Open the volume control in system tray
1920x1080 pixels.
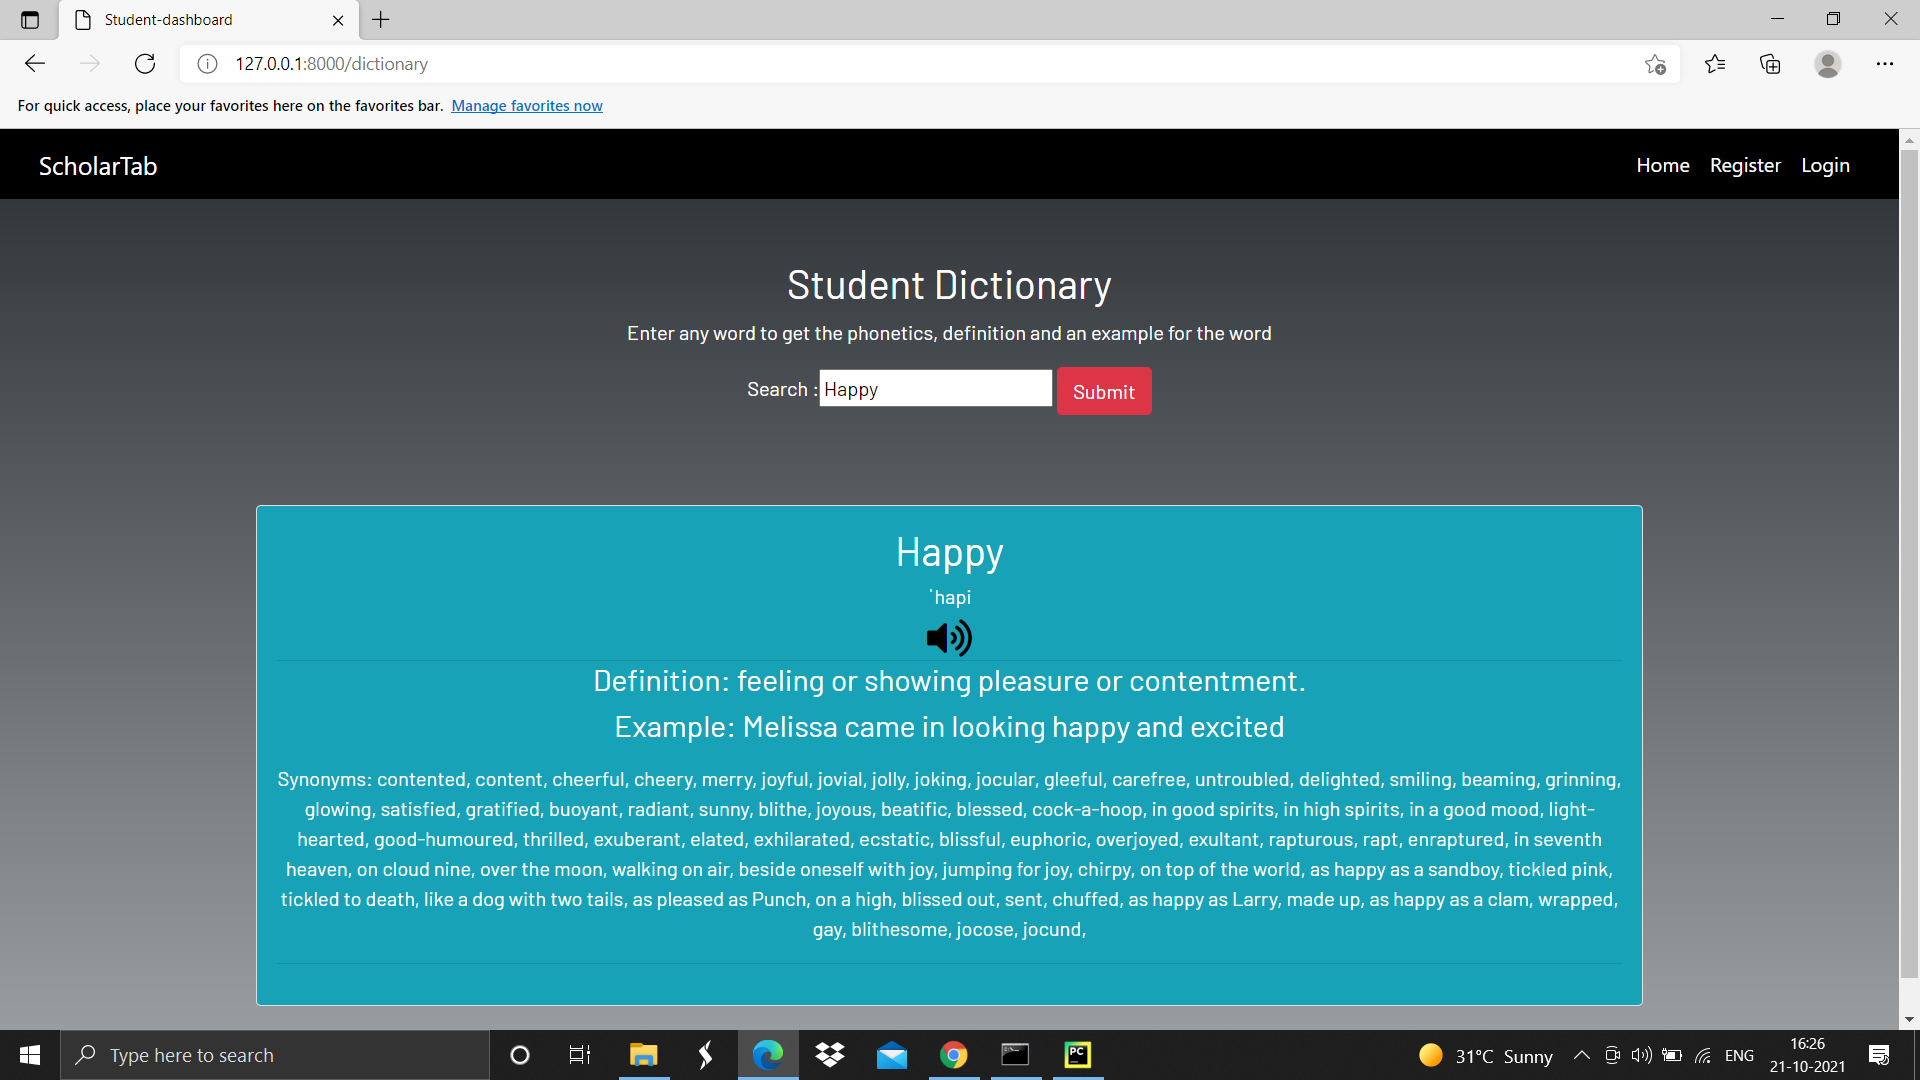(x=1642, y=1055)
